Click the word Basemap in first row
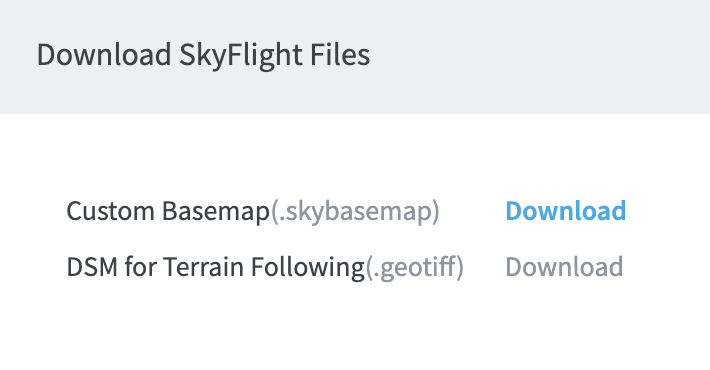Image resolution: width=710 pixels, height=370 pixels. (x=216, y=212)
